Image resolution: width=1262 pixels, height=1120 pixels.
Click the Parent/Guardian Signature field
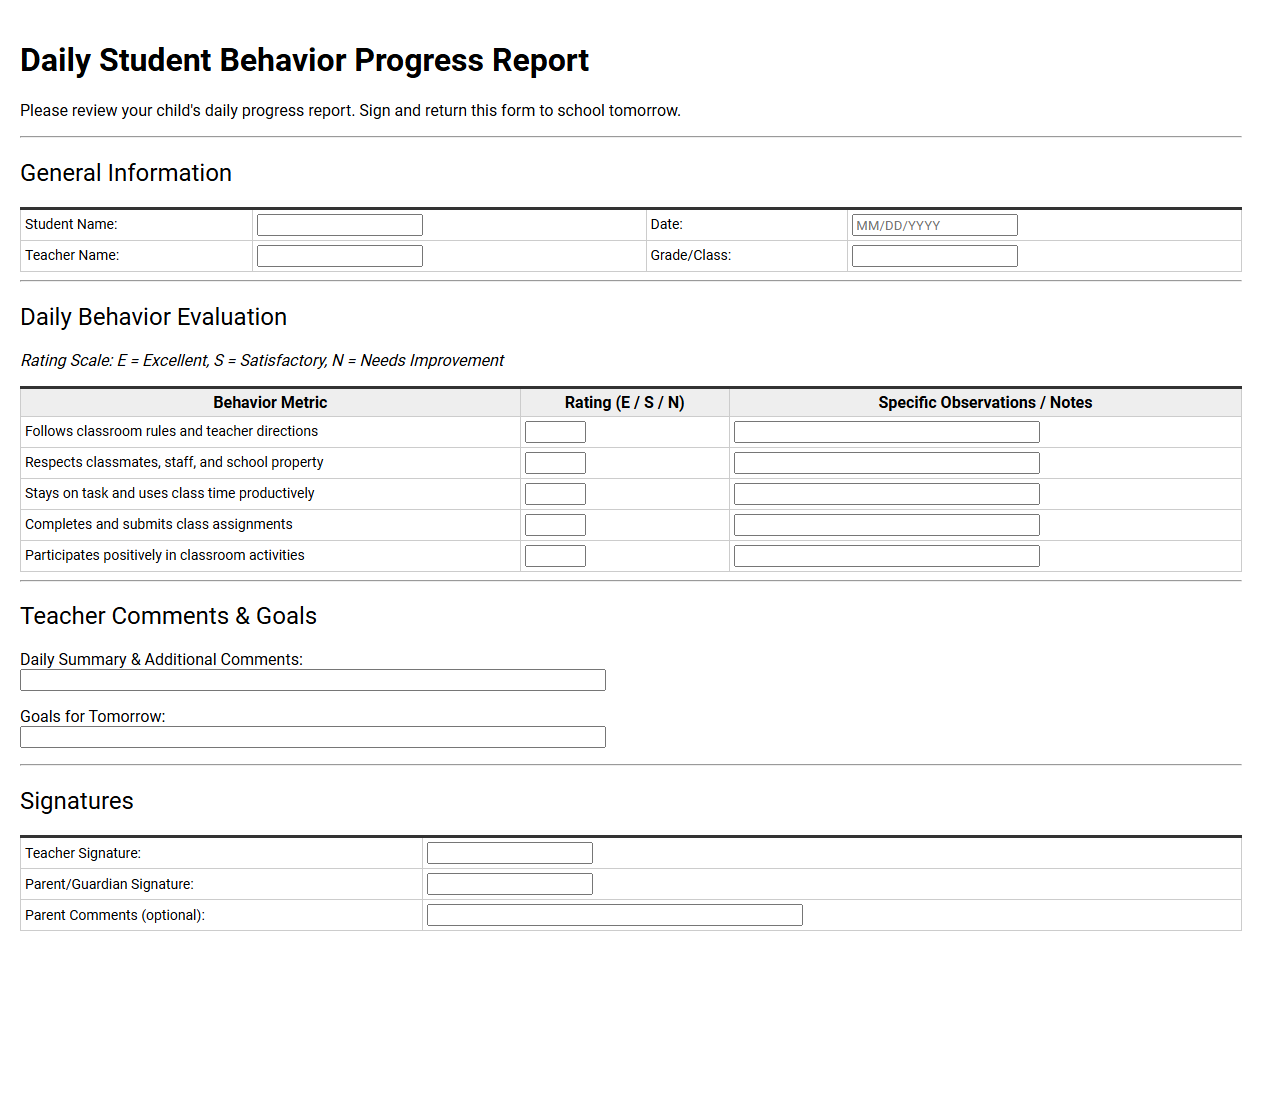[510, 884]
